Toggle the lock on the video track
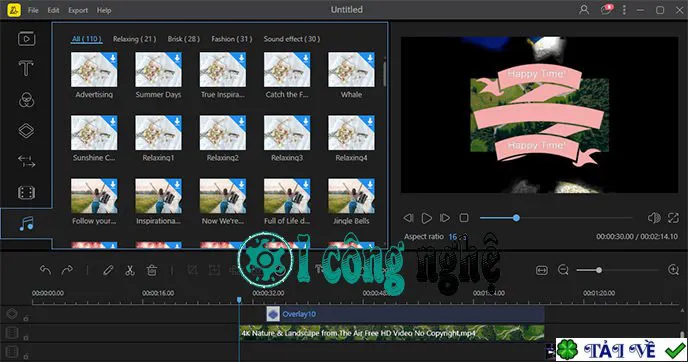 26,337
